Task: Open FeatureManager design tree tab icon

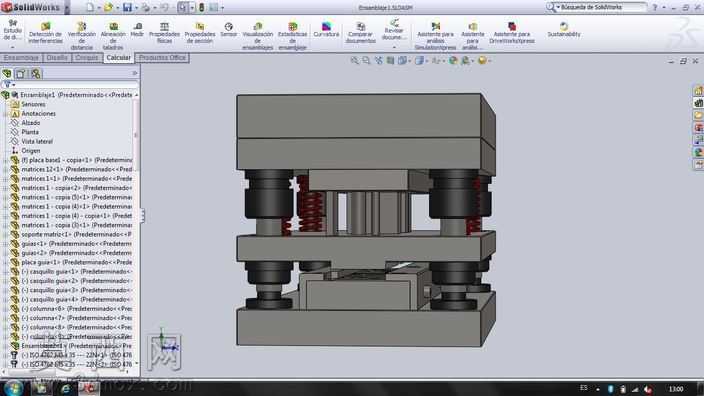Action: [x=7, y=74]
